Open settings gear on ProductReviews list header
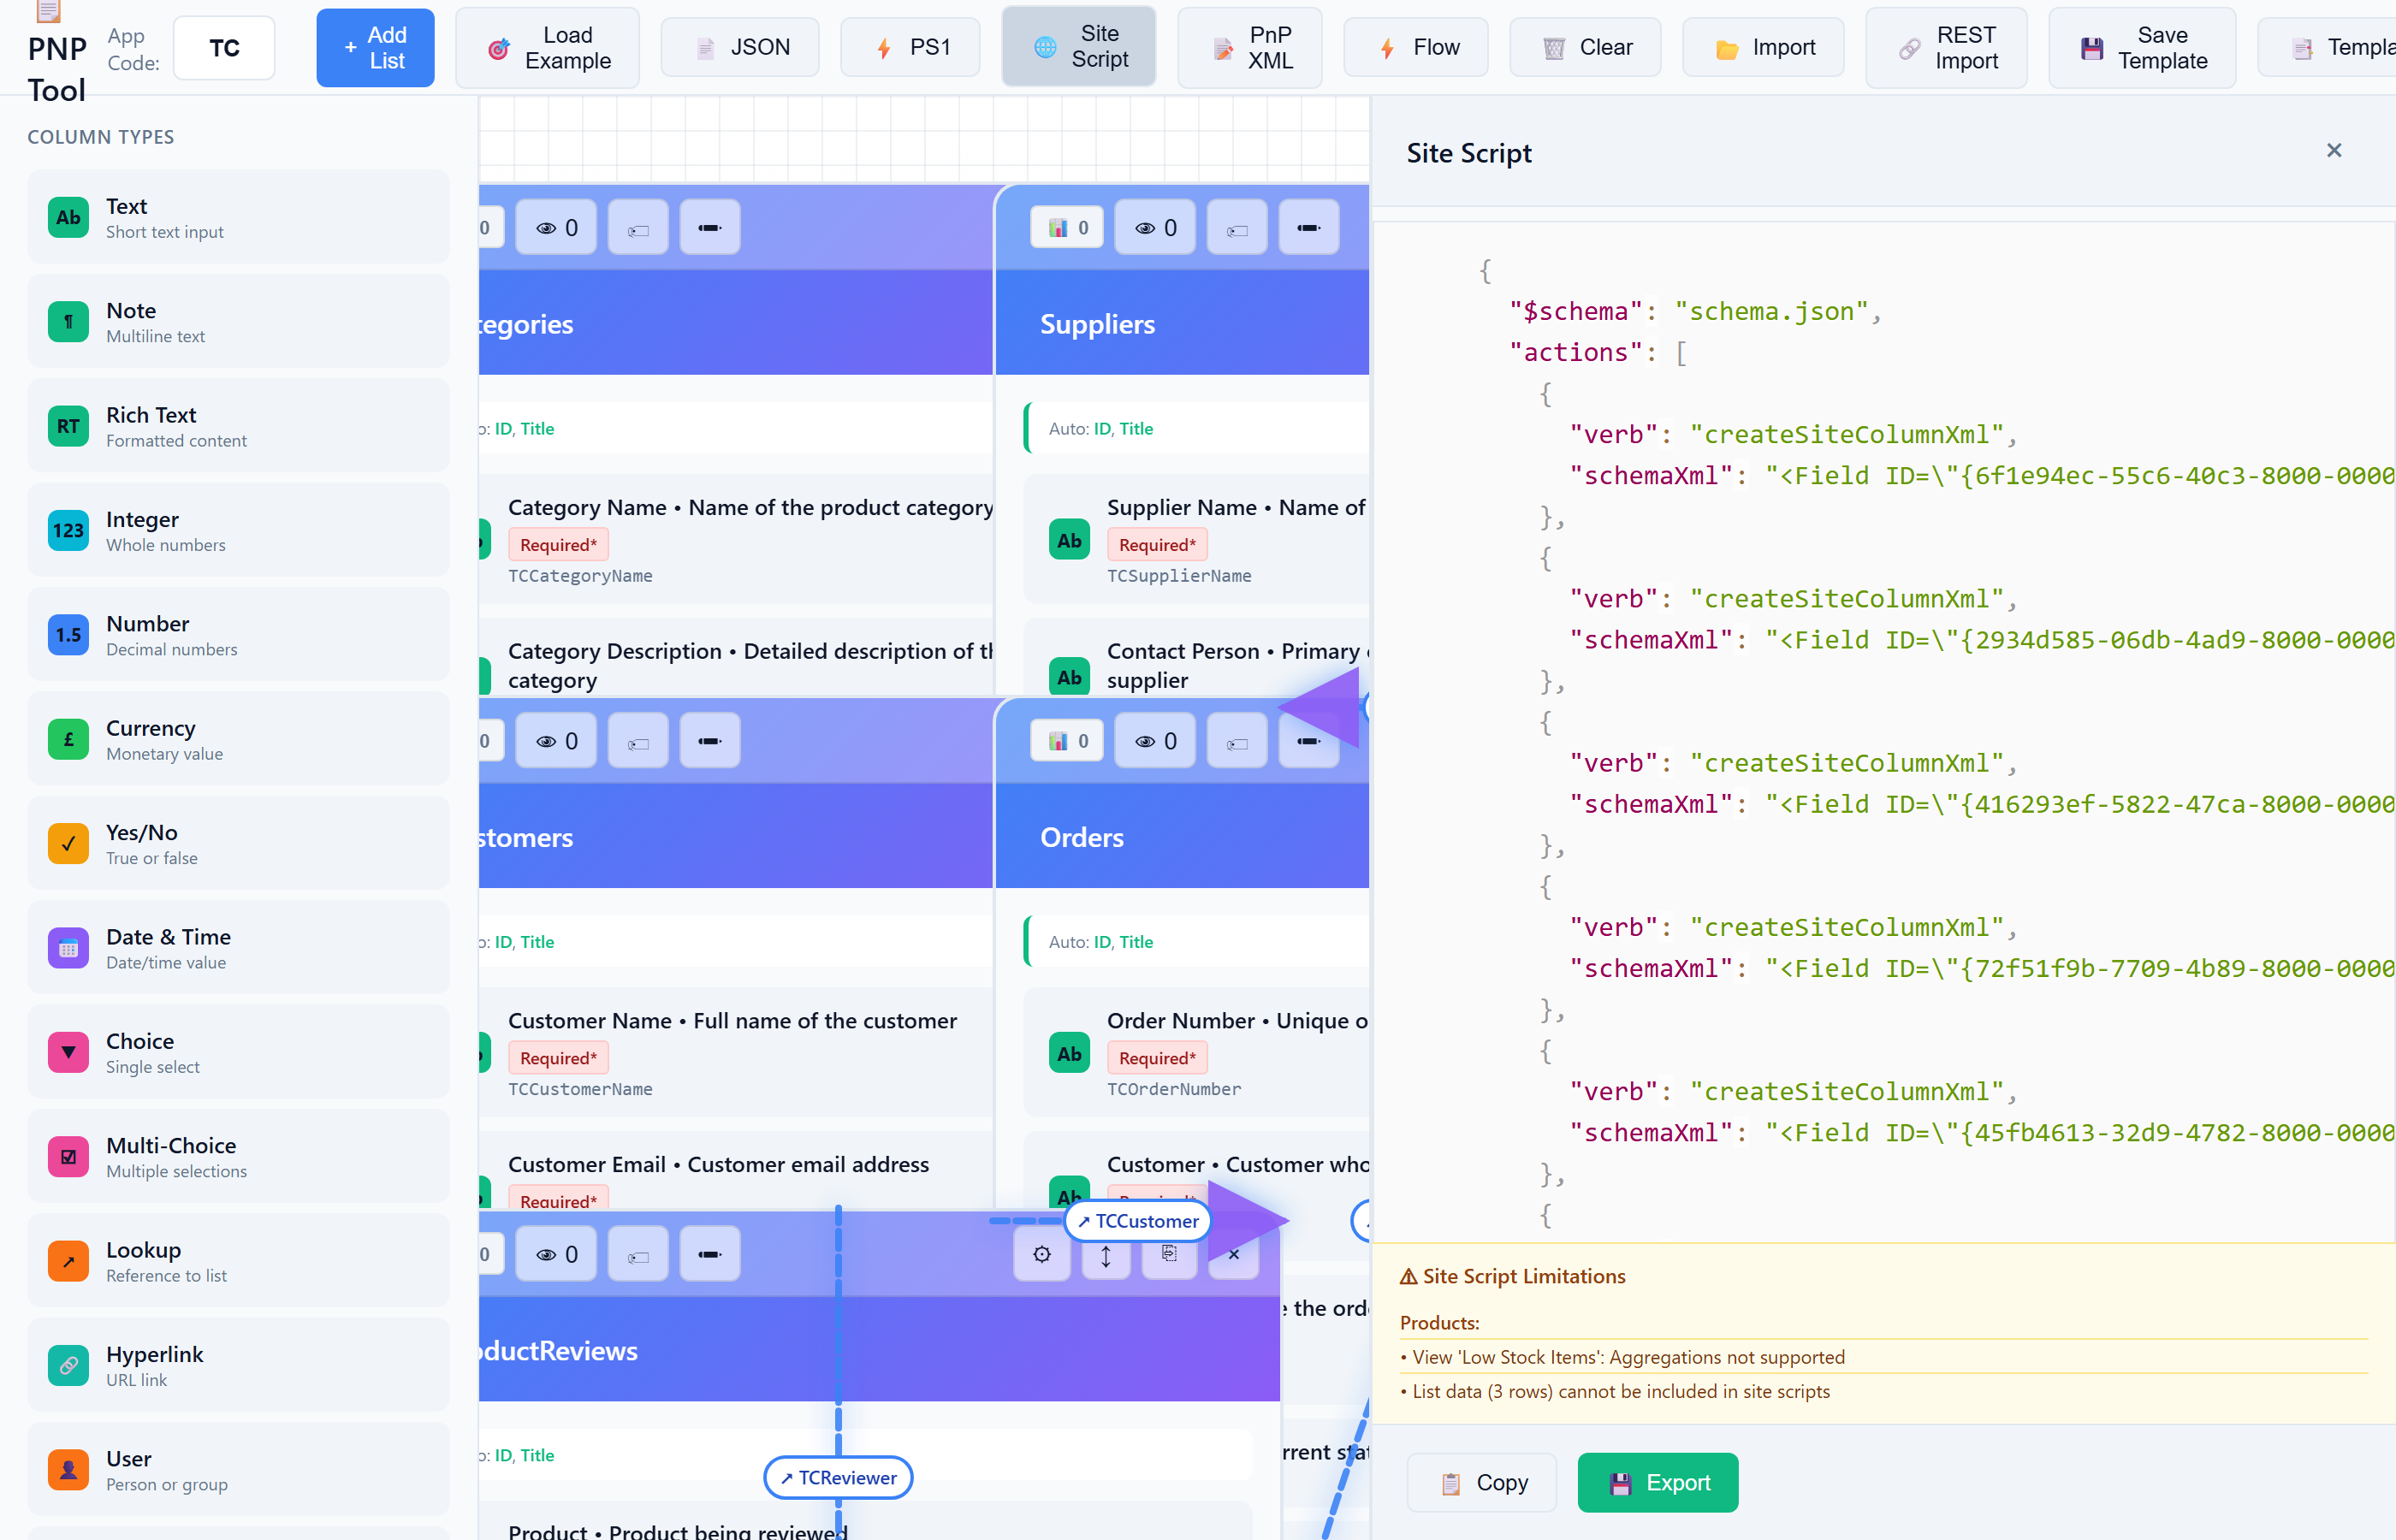The height and width of the screenshot is (1540, 2396). [1042, 1254]
